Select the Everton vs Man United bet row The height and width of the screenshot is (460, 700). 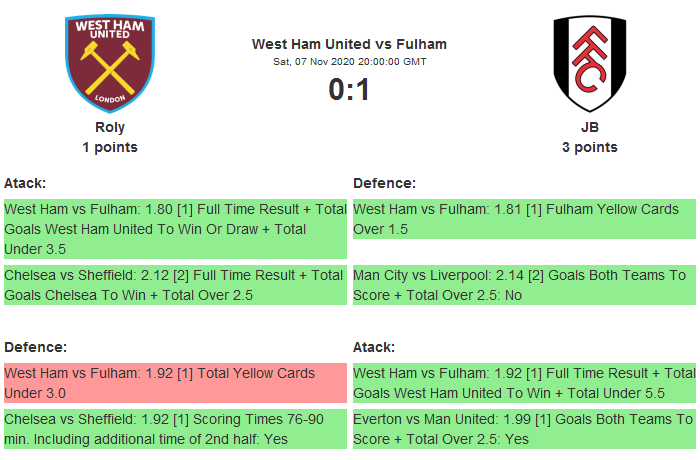tap(523, 429)
